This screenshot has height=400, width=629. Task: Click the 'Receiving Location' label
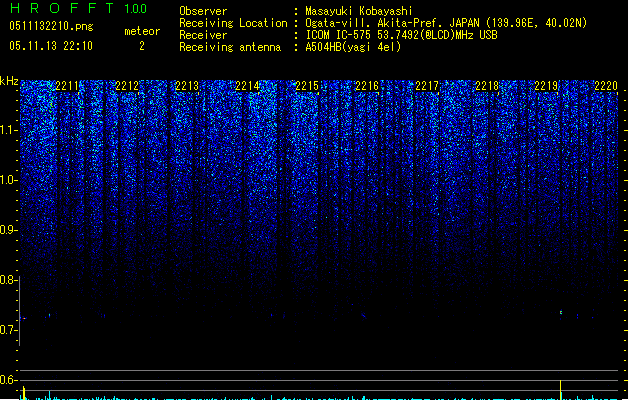(x=233, y=23)
